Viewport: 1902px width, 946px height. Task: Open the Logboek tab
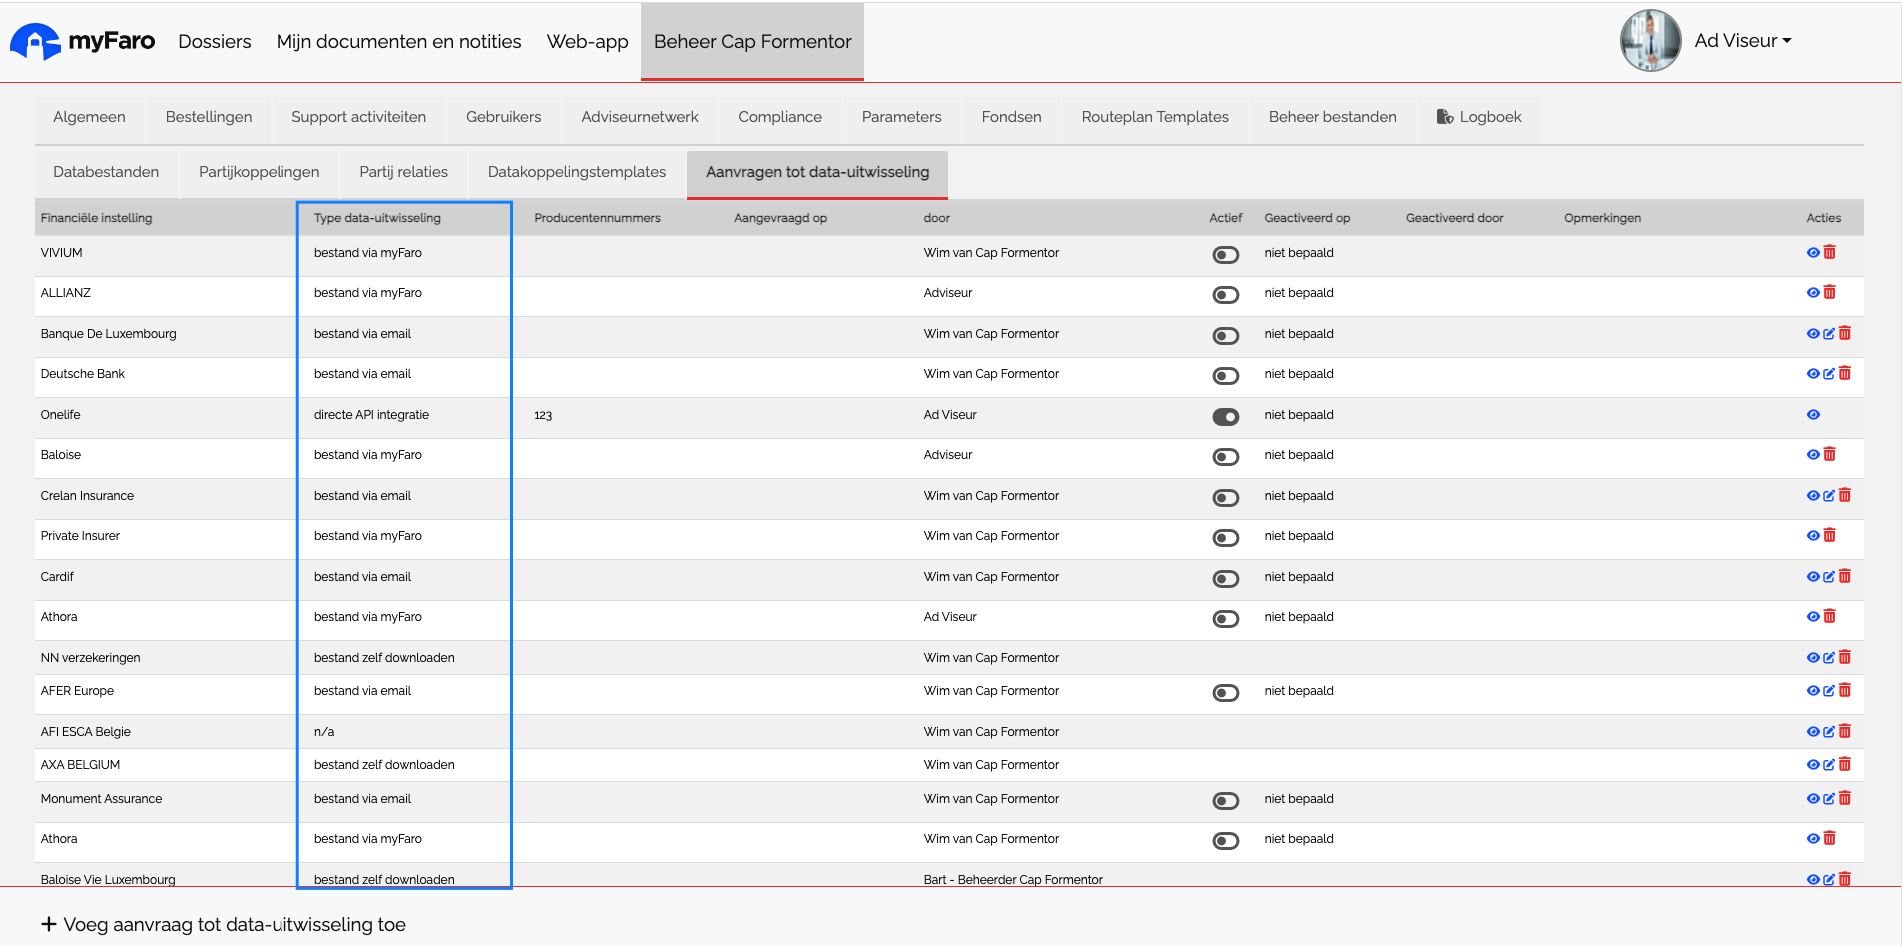(1479, 117)
